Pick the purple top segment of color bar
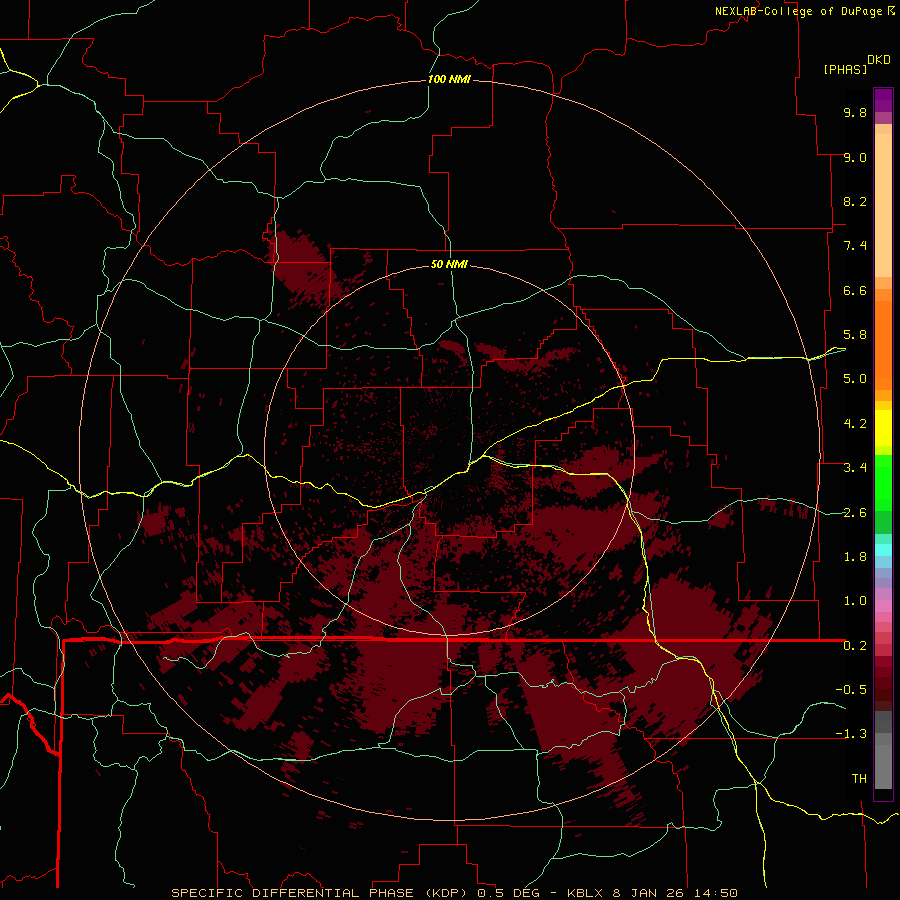 coord(883,100)
